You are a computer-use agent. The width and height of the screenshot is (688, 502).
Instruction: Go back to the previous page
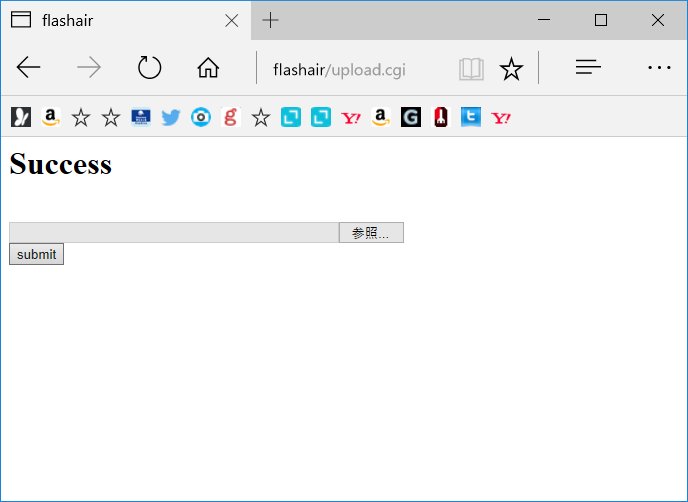[x=29, y=68]
